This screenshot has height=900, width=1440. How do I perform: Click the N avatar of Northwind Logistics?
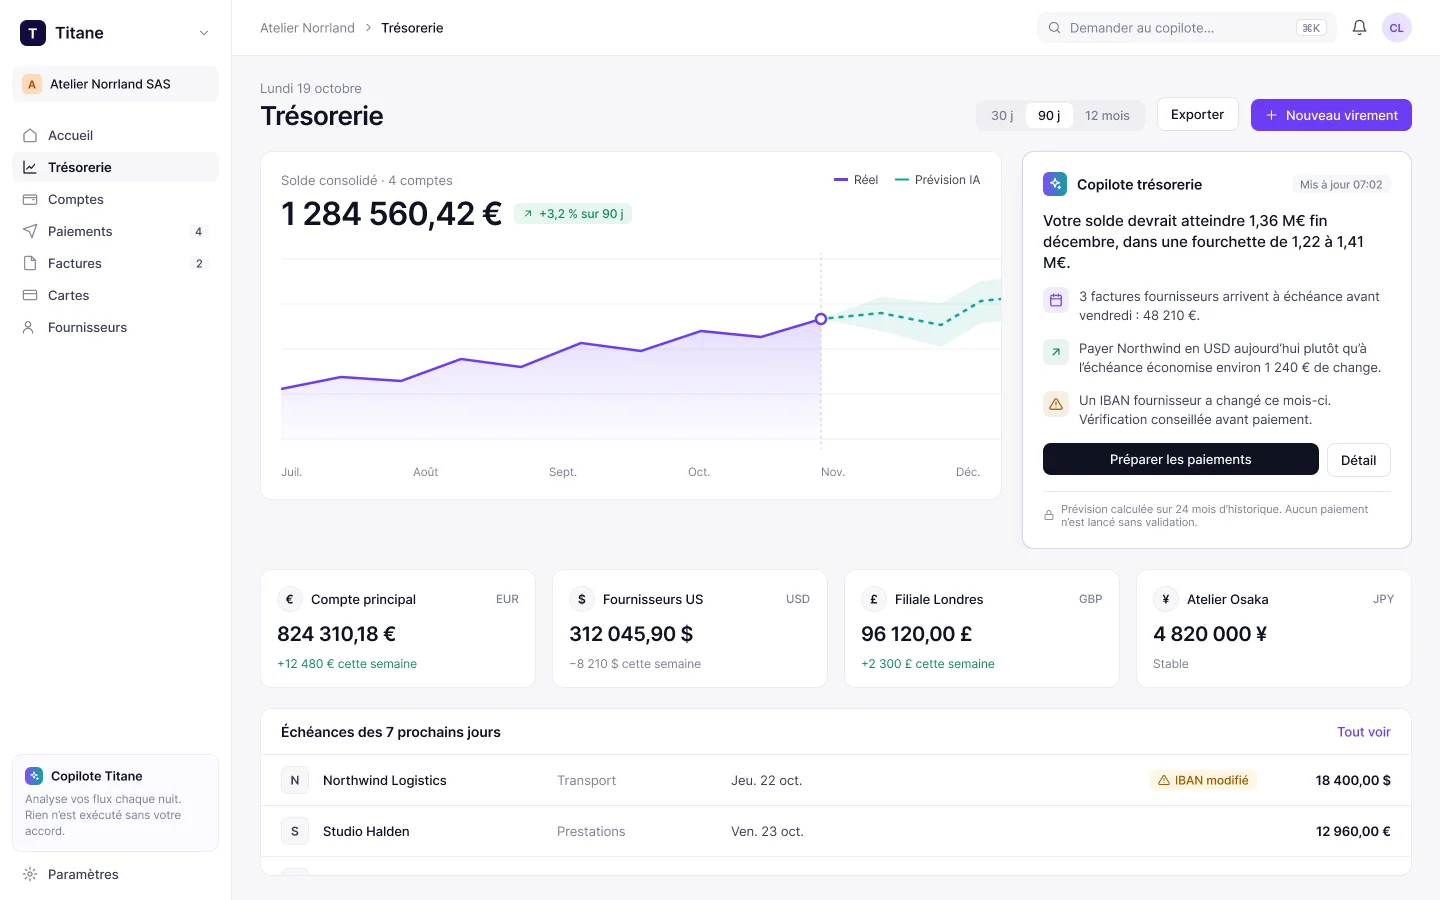(295, 780)
